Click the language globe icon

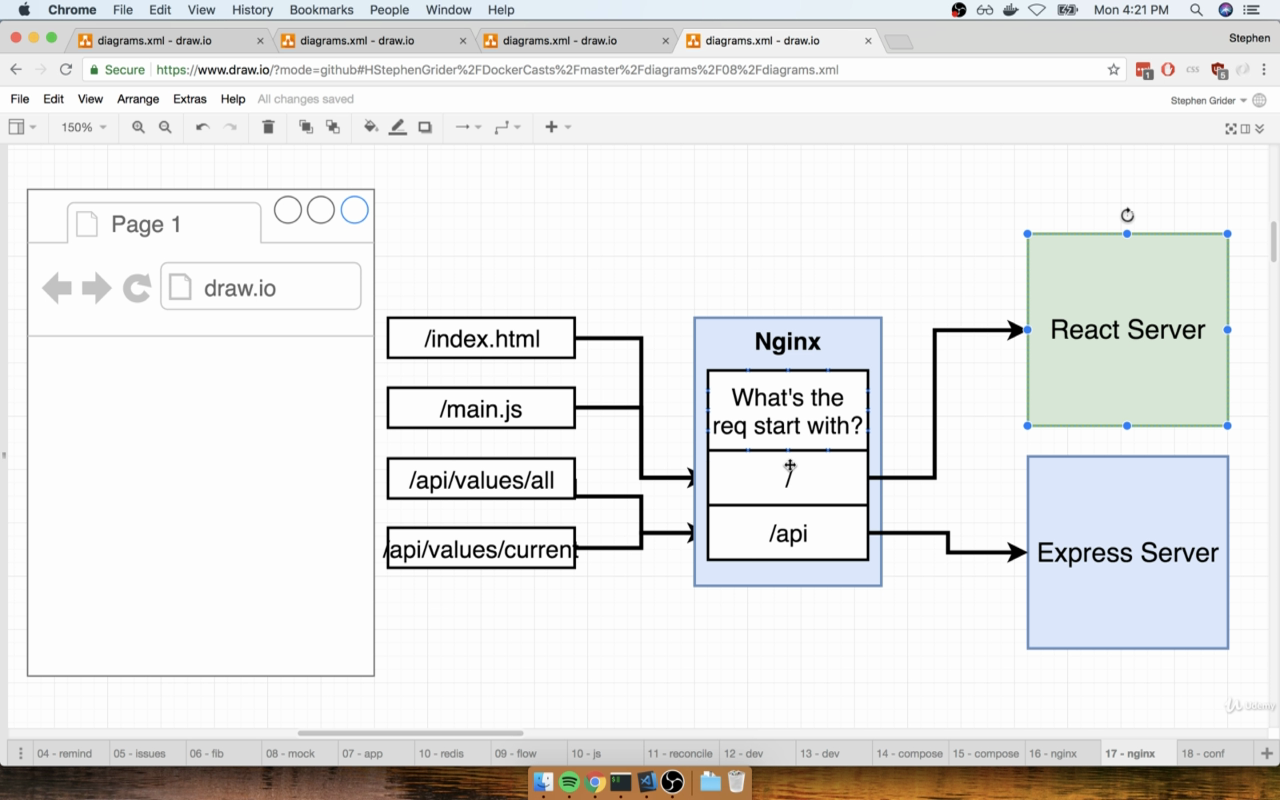point(1259,100)
